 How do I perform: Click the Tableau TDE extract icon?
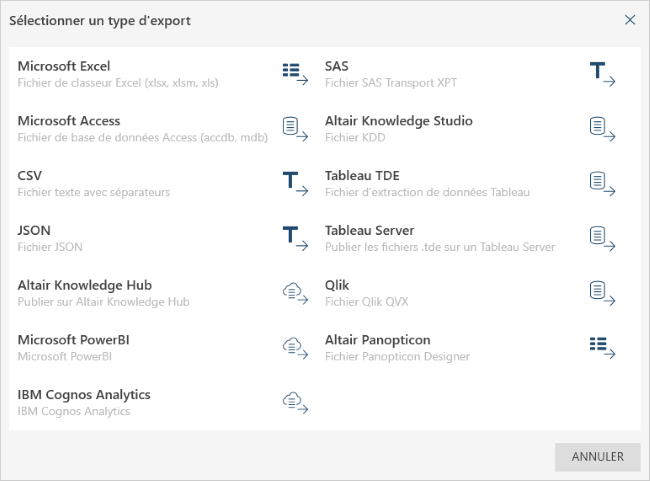pos(601,182)
